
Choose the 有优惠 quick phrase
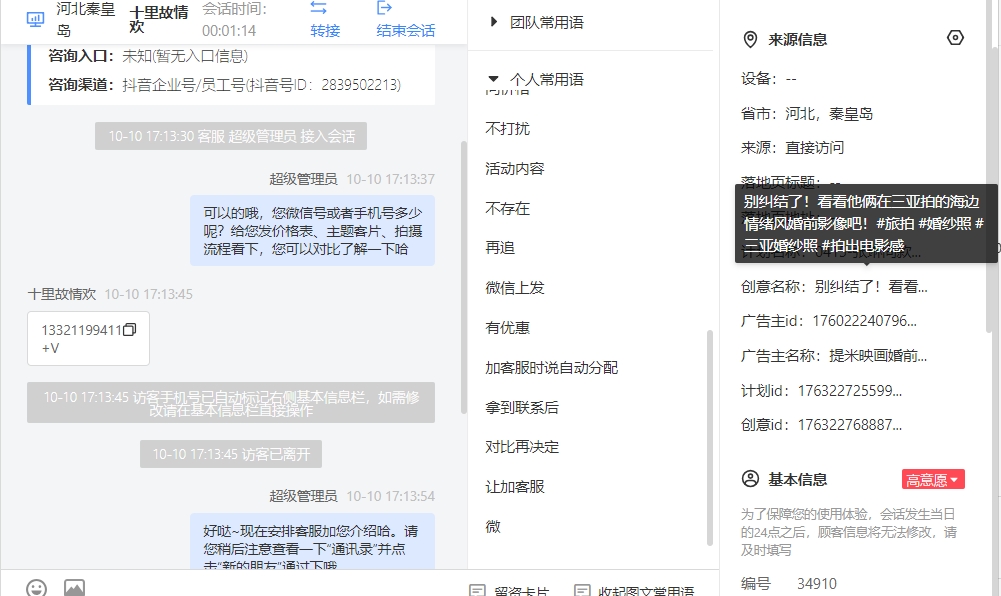508,327
